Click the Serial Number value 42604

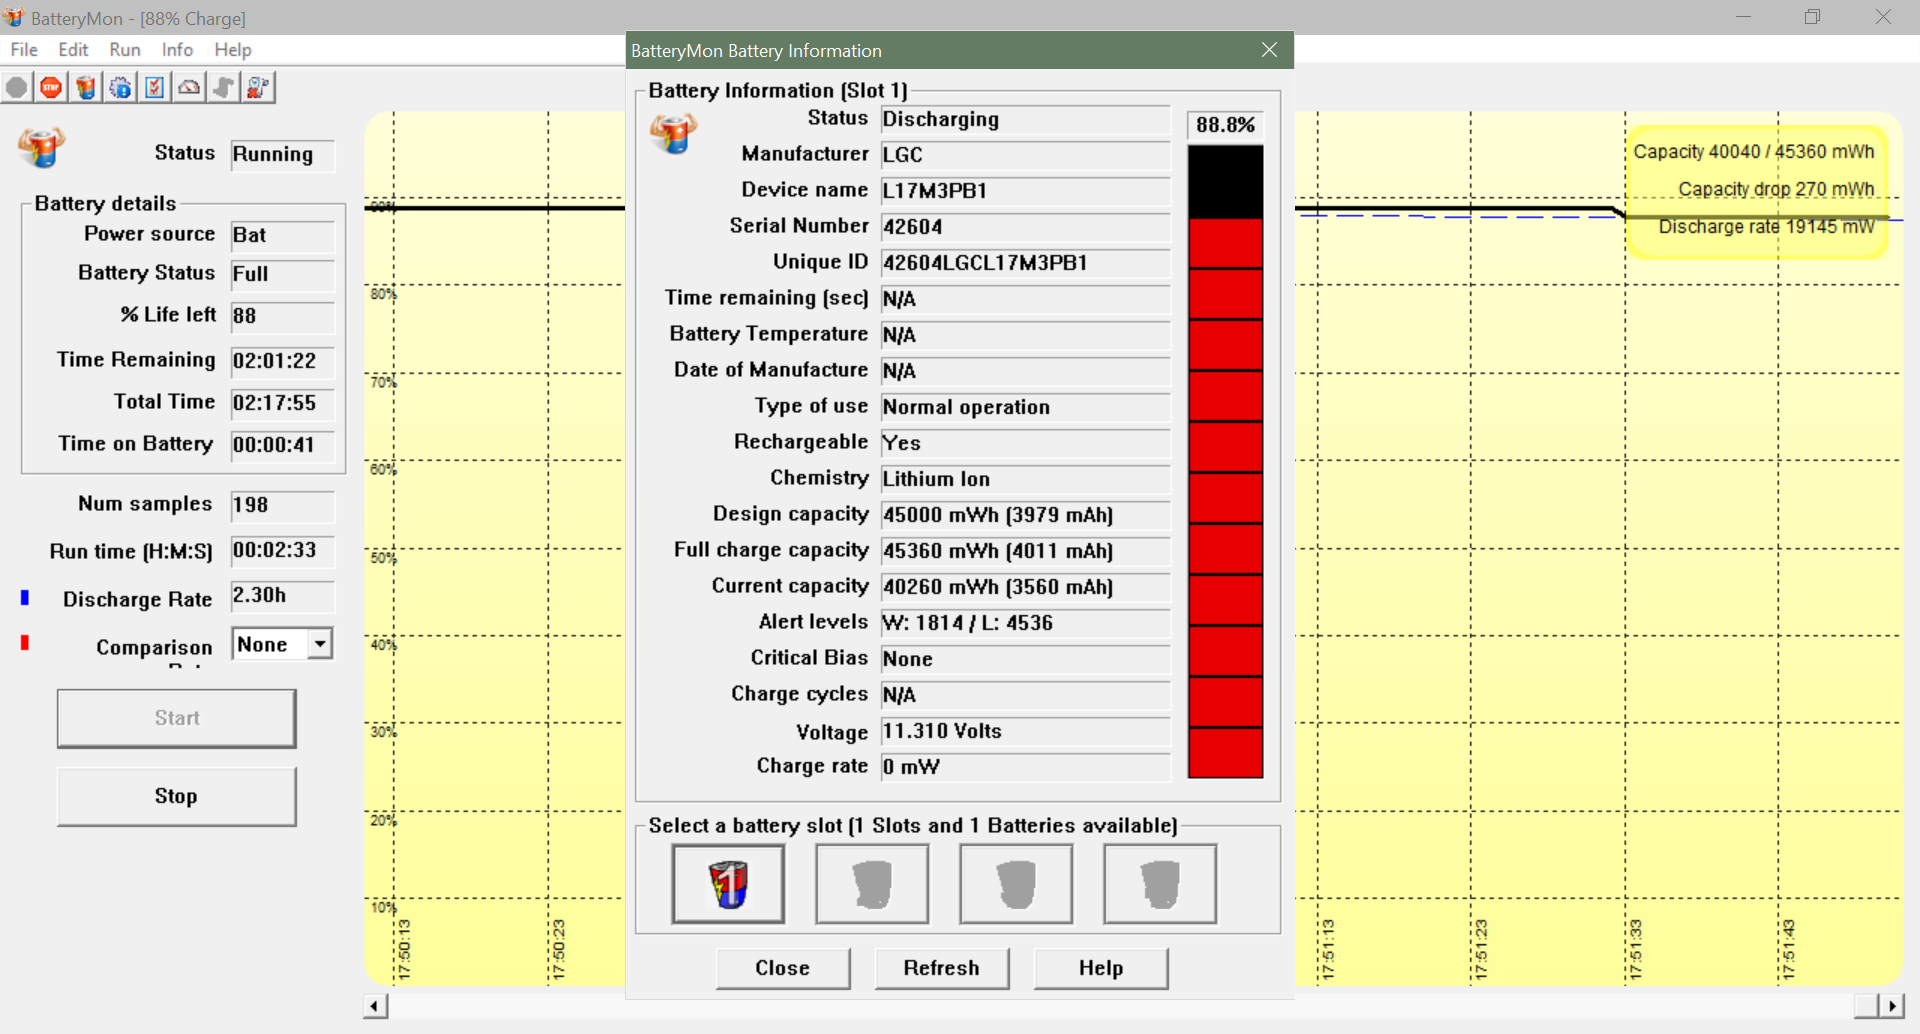click(1025, 228)
